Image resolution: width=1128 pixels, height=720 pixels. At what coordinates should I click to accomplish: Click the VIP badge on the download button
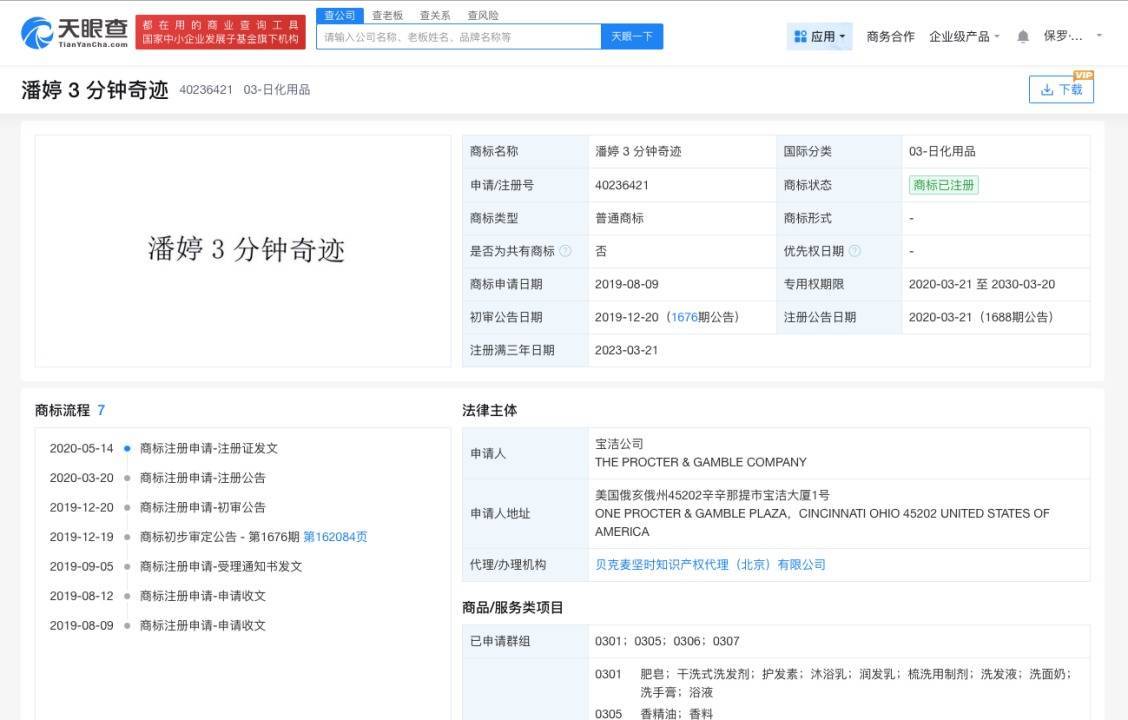pyautogui.click(x=1083, y=75)
